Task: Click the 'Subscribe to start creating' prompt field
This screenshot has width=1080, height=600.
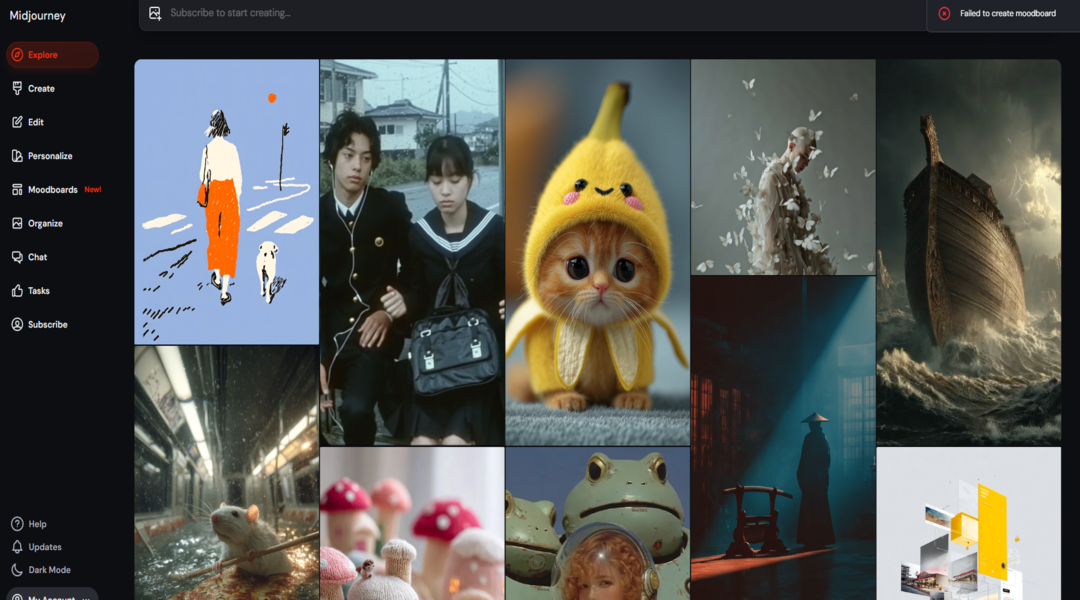Action: 534,13
